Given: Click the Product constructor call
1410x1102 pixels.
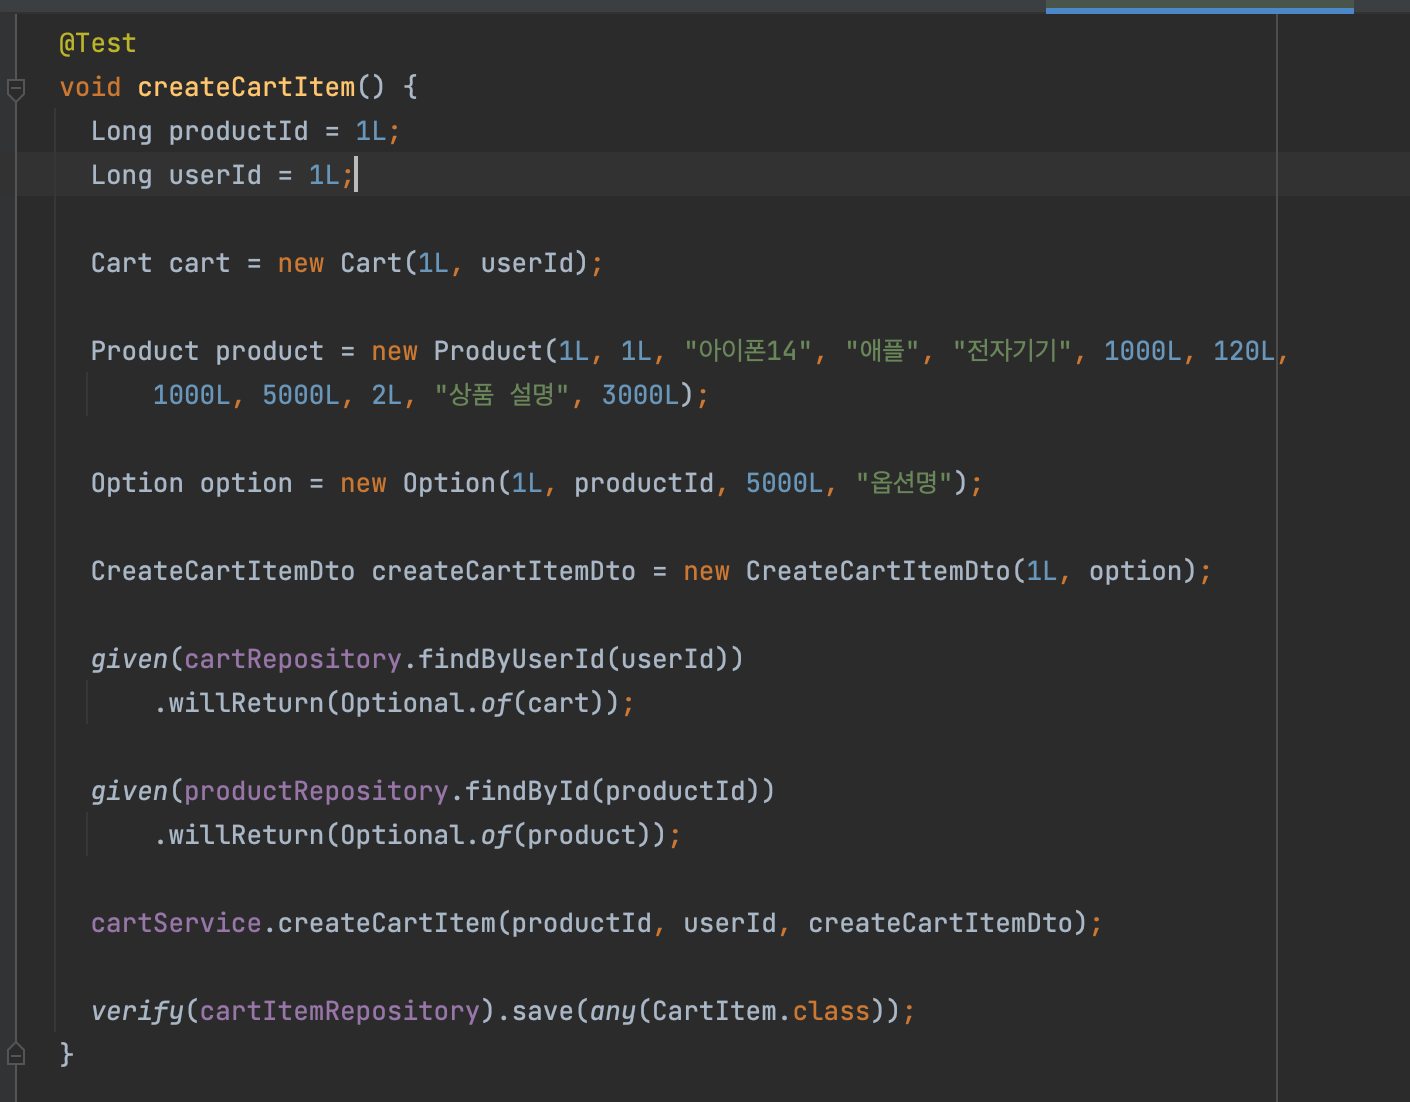Looking at the screenshot, I should click(488, 351).
